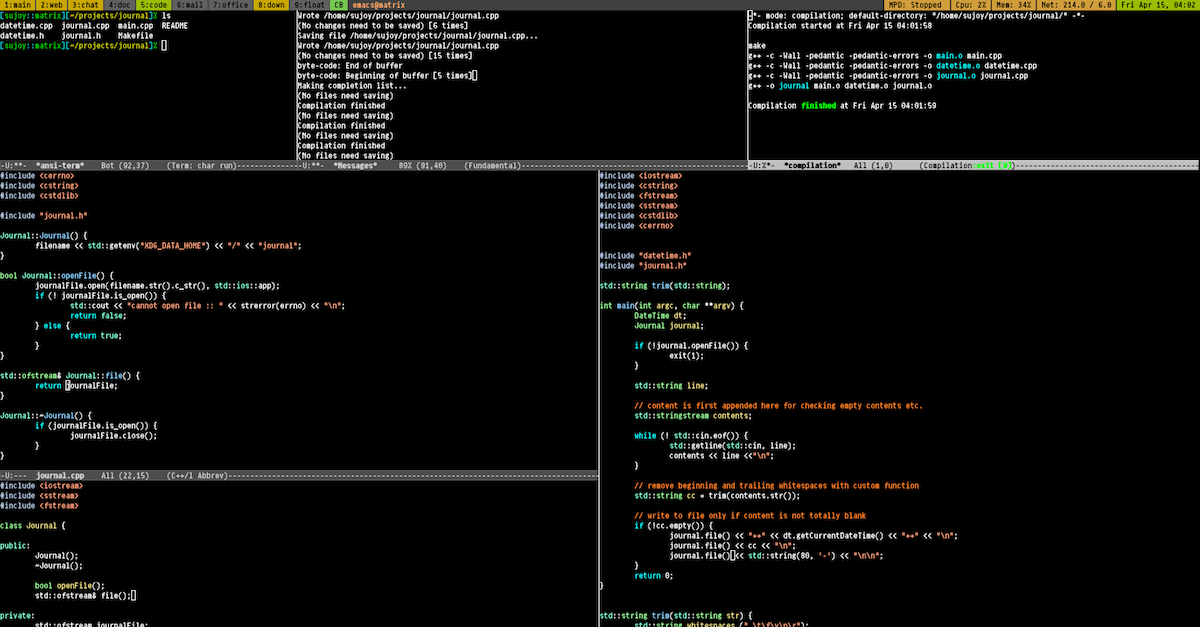Screen dimensions: 1200x627
Task: Click the Compilation exit status in mode line
Action: [x=968, y=165]
